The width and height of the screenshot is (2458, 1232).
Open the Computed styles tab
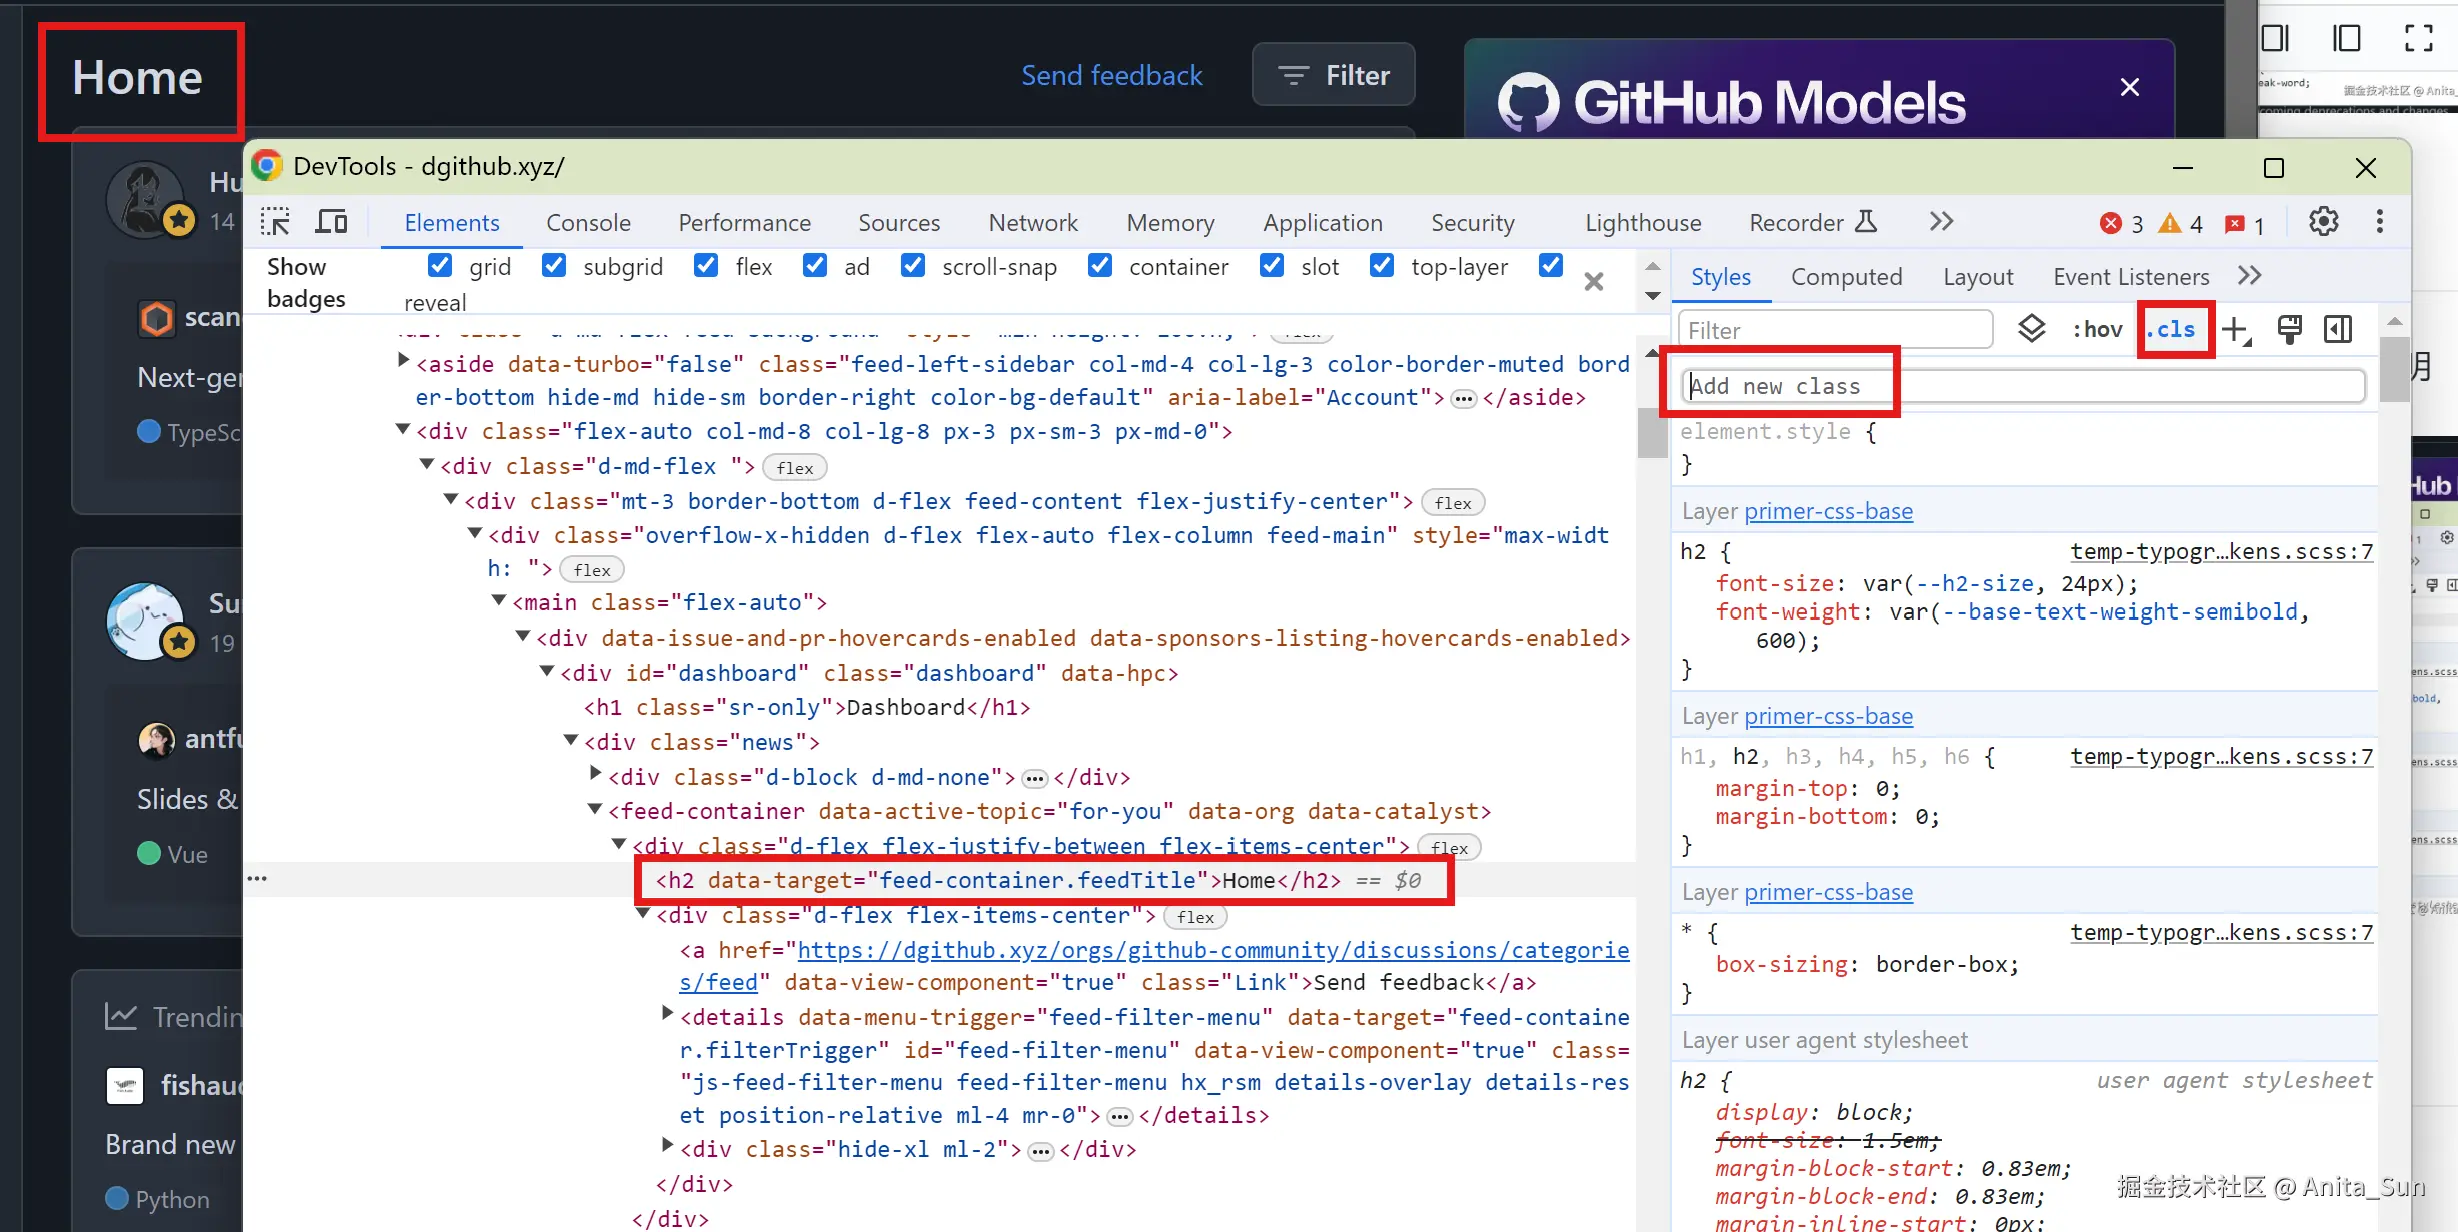pos(1846,277)
